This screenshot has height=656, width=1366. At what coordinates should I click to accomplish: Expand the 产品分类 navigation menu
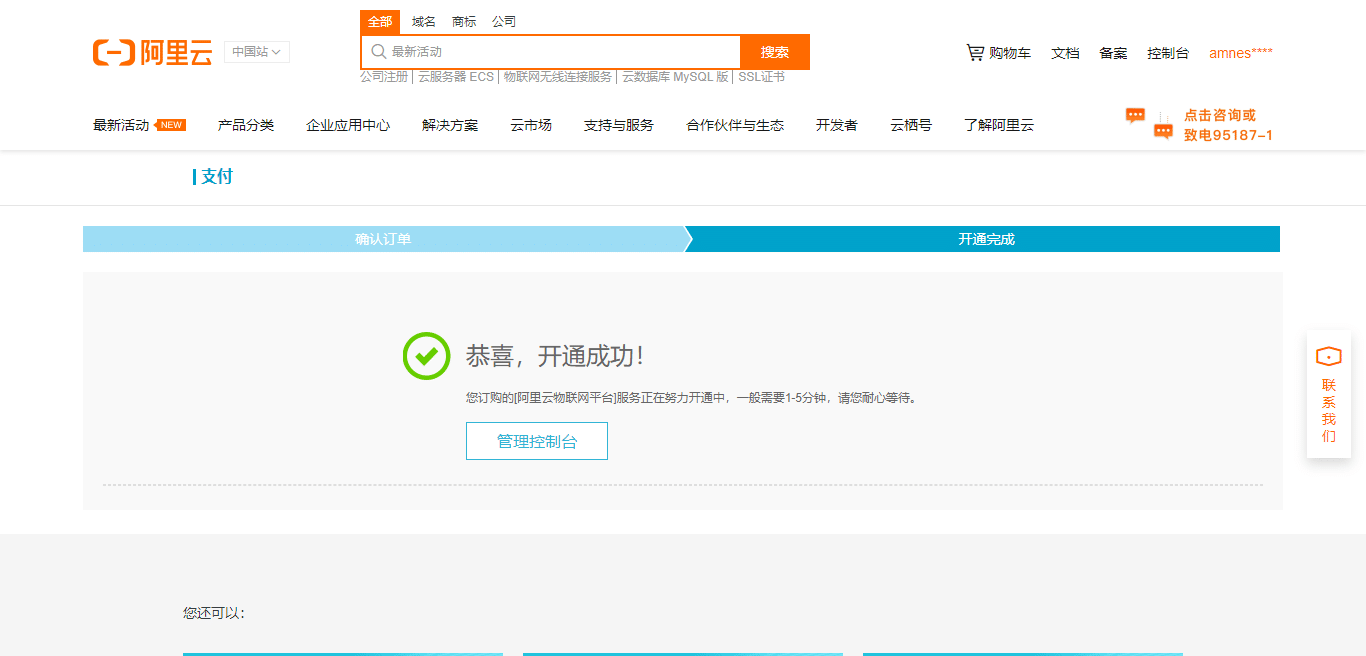click(x=246, y=125)
